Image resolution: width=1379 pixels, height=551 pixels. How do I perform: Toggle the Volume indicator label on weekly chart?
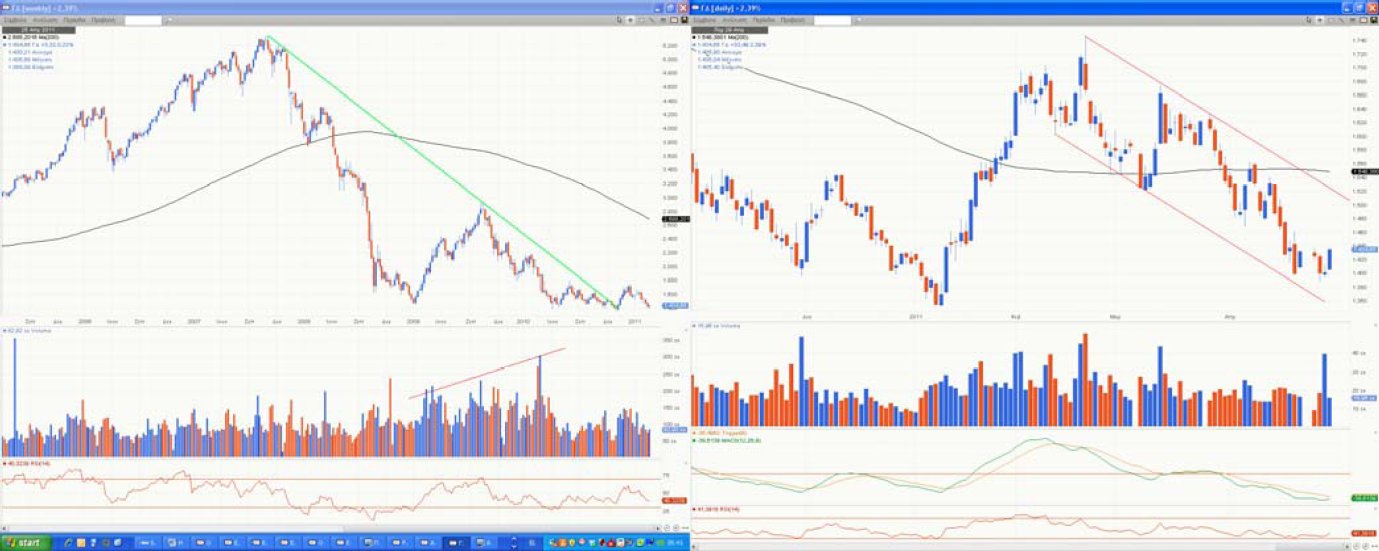point(28,328)
